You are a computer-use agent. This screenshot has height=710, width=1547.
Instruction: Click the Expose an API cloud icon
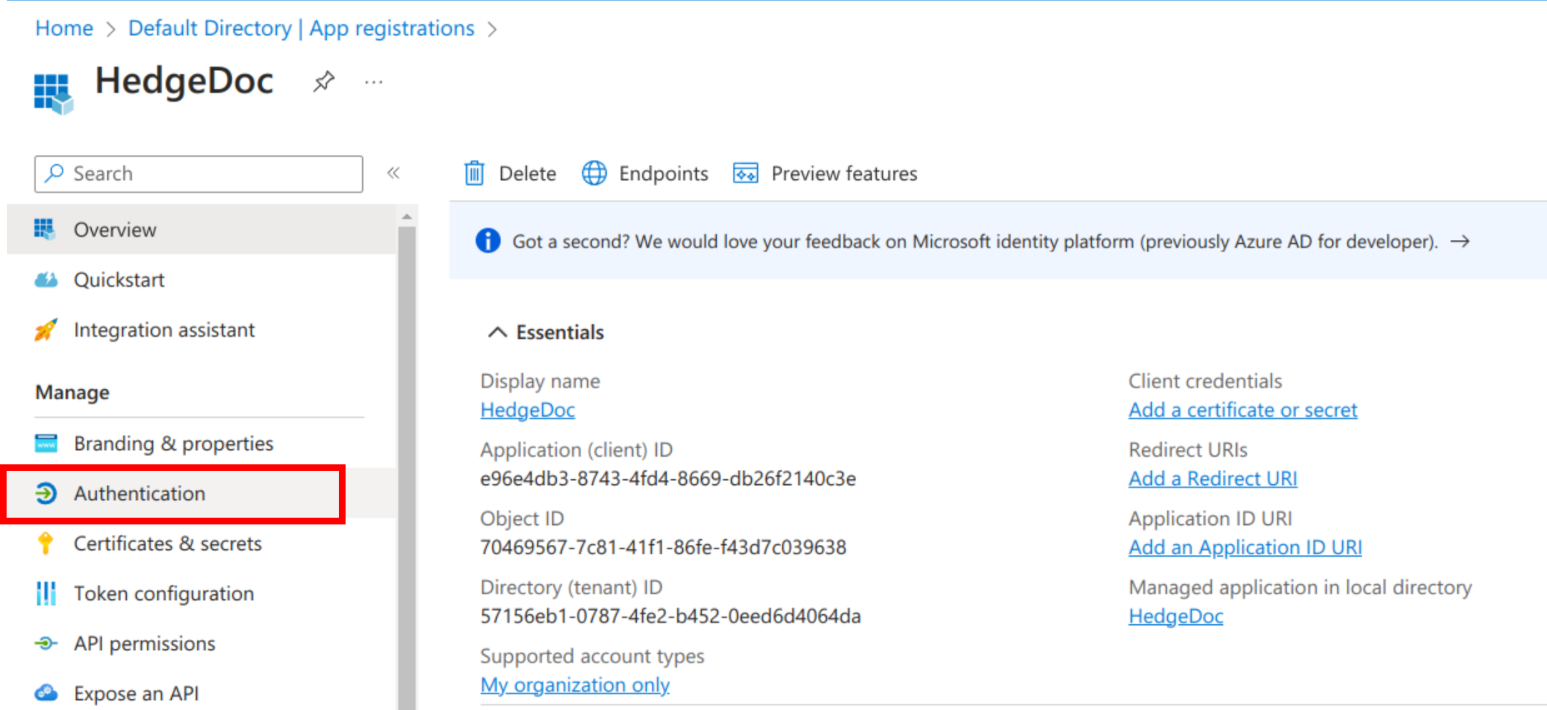coord(47,692)
